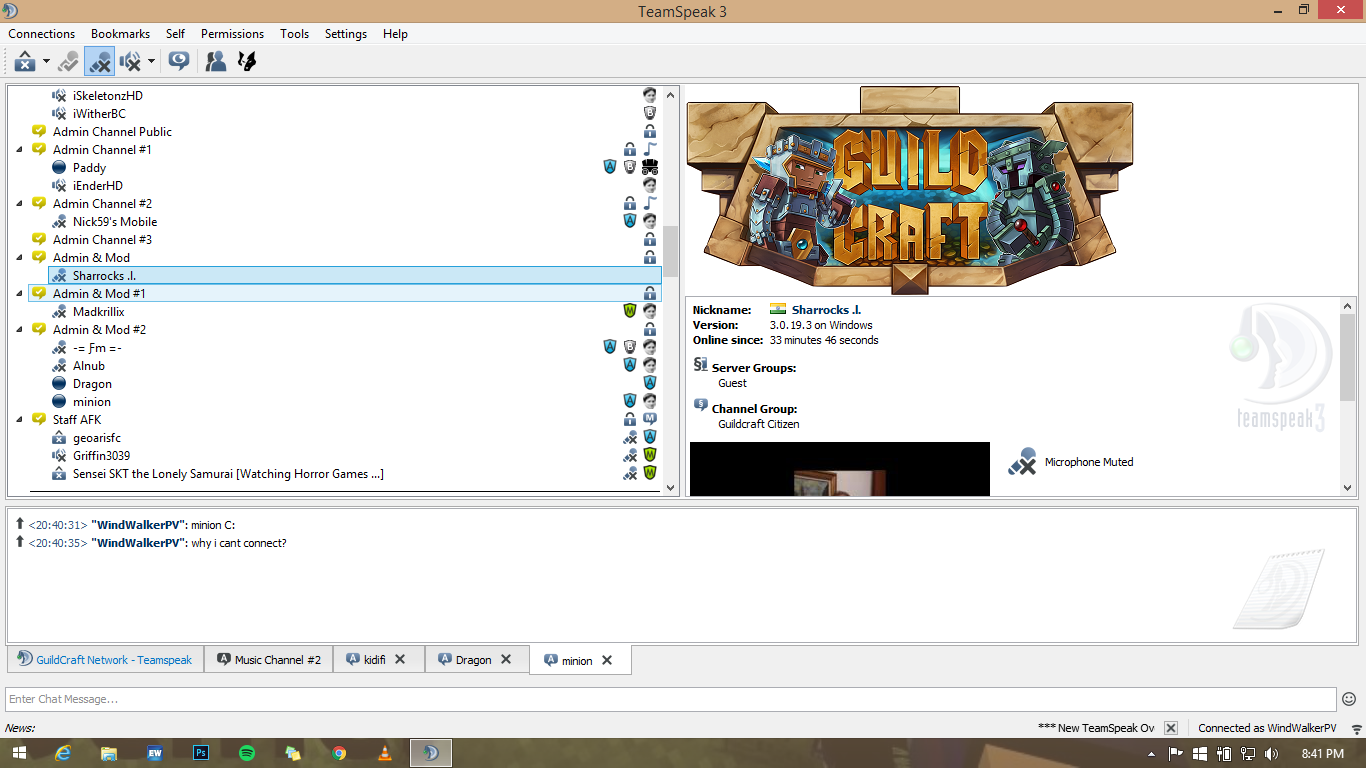Switch to the Music Channel #2 tab

click(x=269, y=660)
